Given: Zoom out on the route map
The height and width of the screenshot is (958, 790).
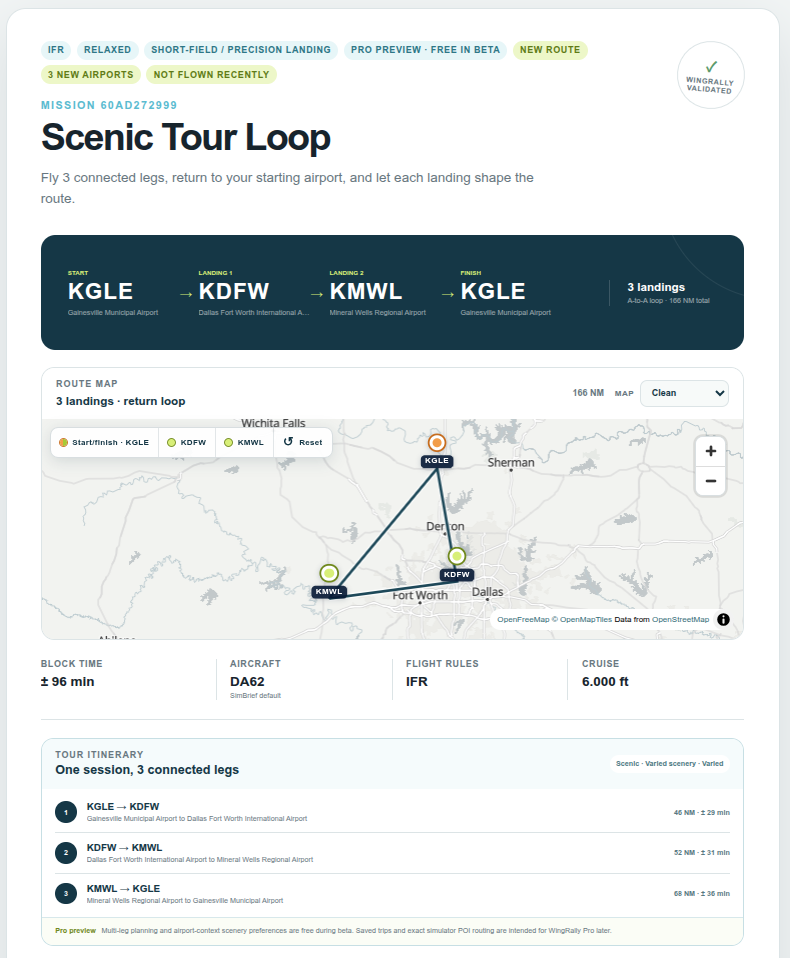Looking at the screenshot, I should pos(711,481).
